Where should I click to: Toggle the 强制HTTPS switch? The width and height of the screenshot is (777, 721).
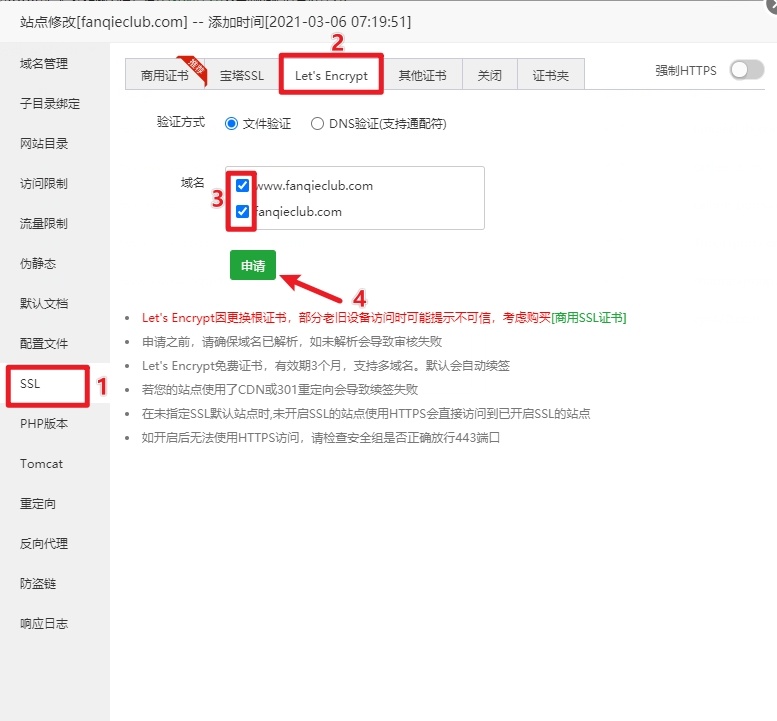click(747, 70)
